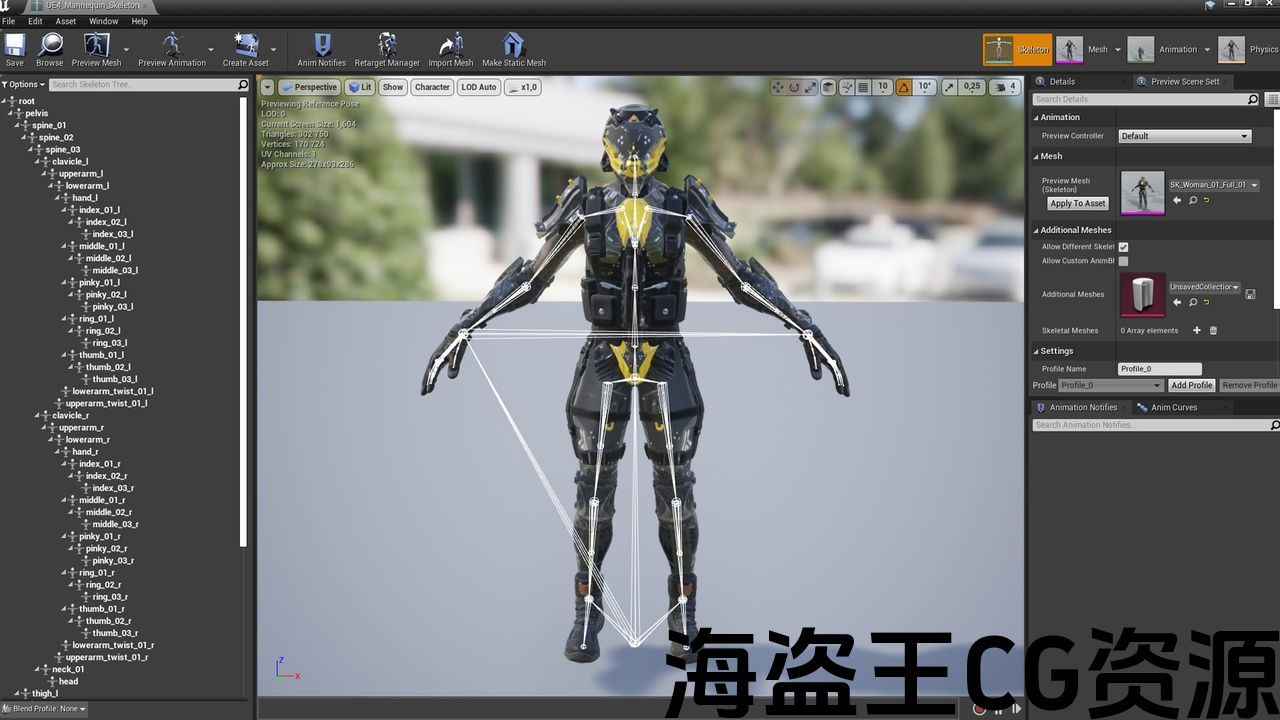Click the Import Mesh toolbar icon
This screenshot has width=1280, height=720.
pos(451,49)
